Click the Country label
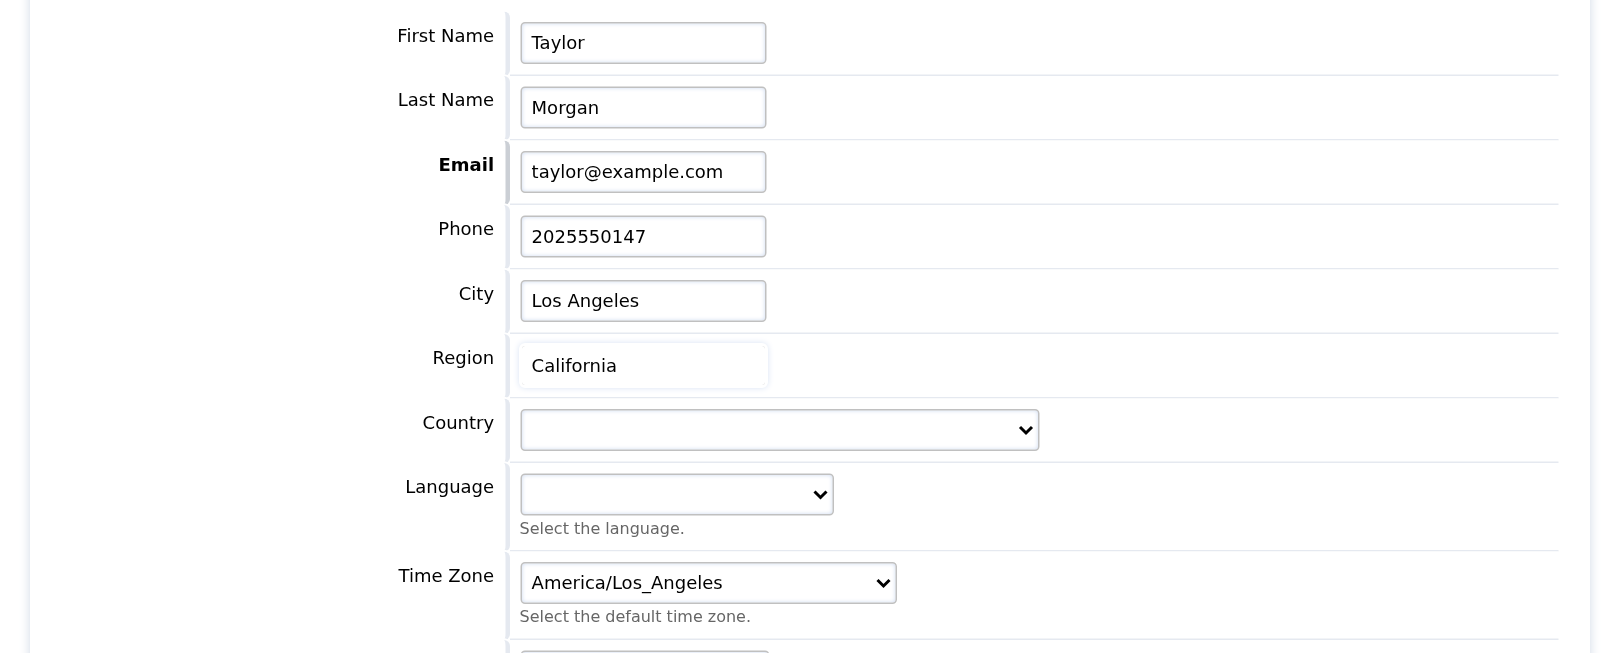Image resolution: width=1620 pixels, height=653 pixels. (x=458, y=423)
